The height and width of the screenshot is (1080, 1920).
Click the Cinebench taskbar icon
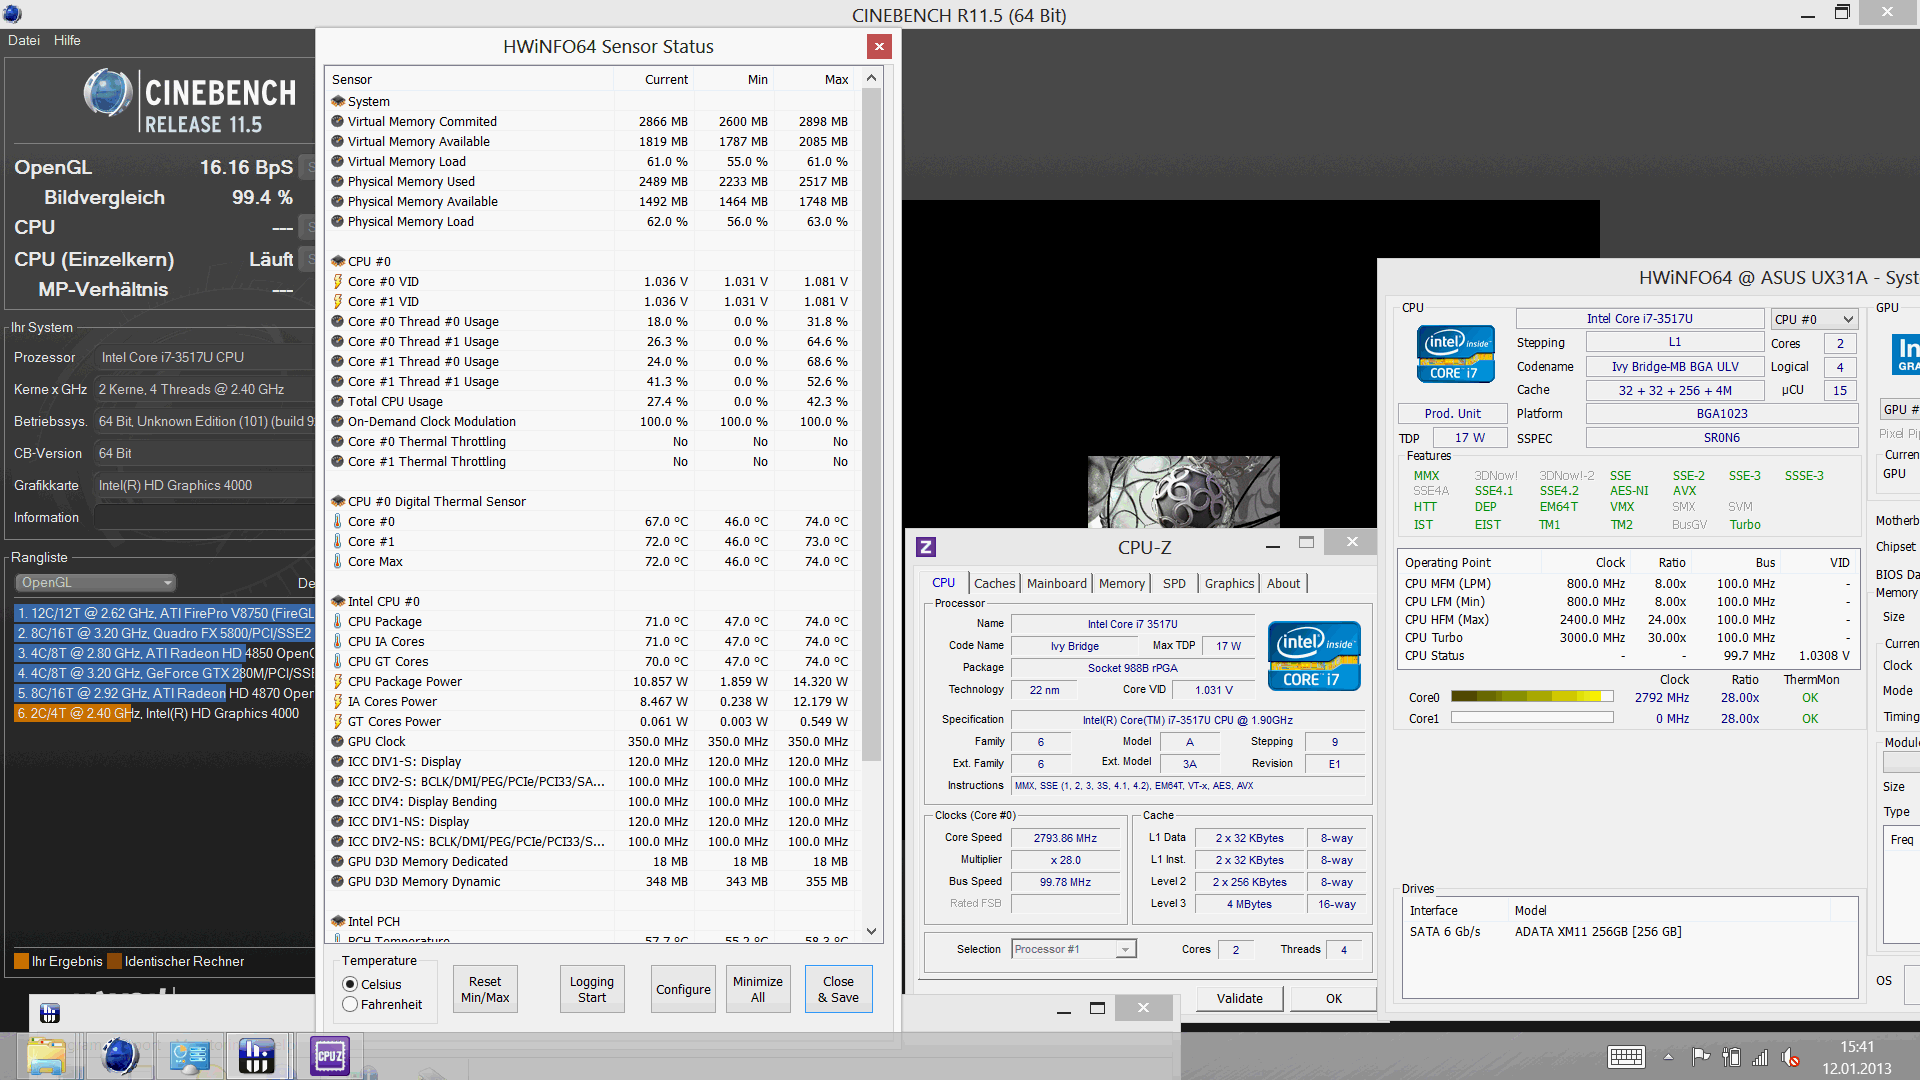pyautogui.click(x=119, y=1056)
